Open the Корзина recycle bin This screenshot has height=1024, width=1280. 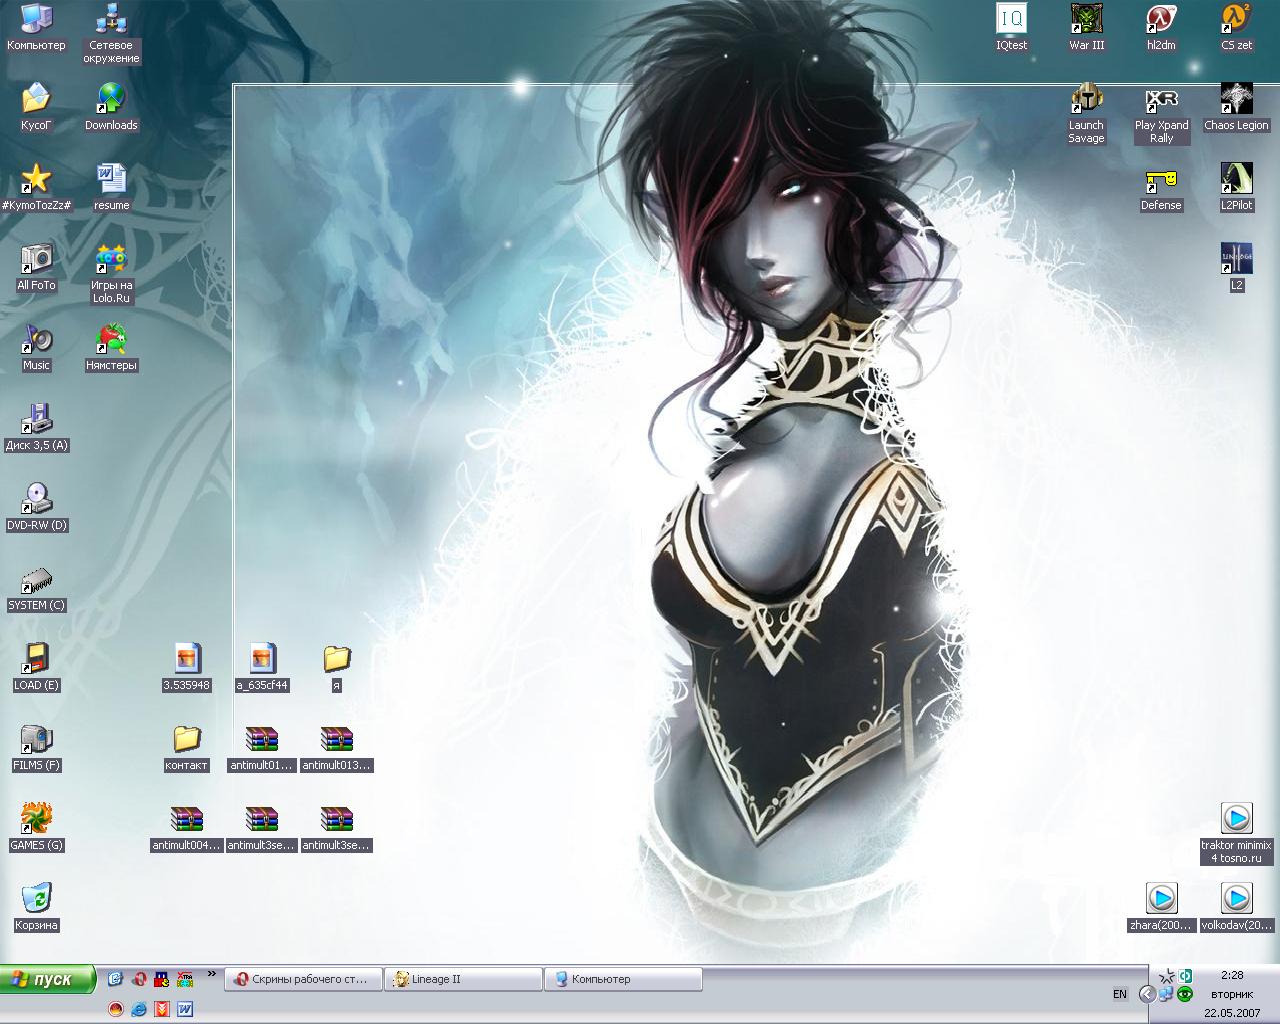point(36,907)
